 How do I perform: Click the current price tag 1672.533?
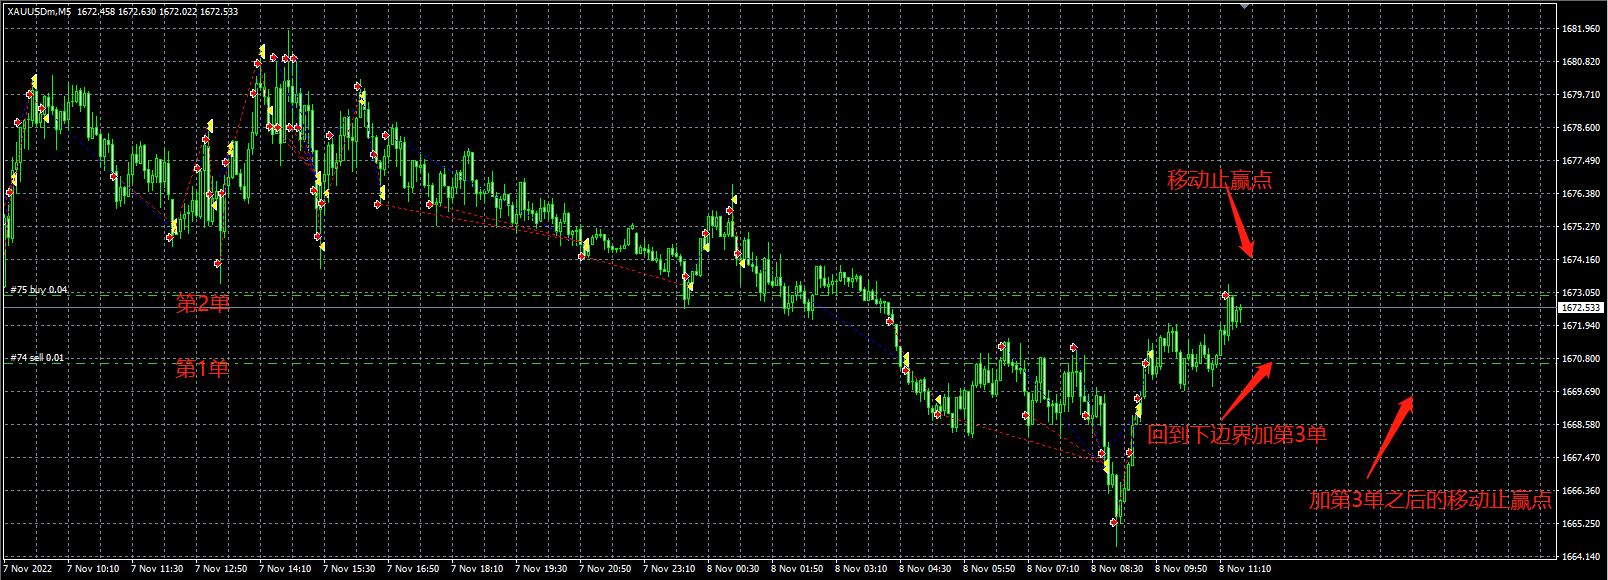[x=1582, y=308]
